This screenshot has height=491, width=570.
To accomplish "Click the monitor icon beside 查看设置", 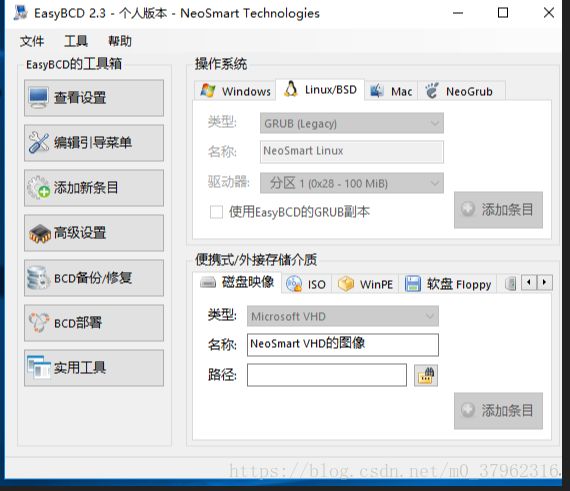I will pyautogui.click(x=38, y=98).
